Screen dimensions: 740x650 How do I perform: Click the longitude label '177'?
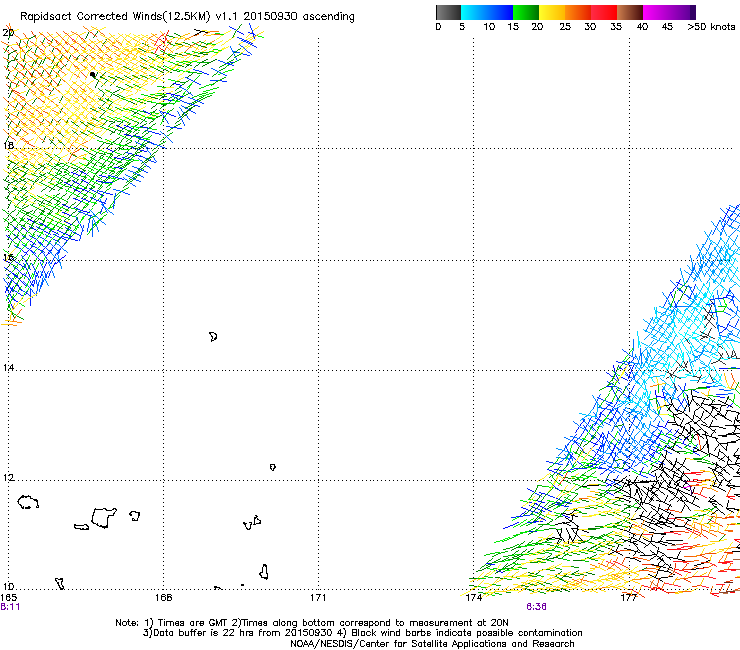pyautogui.click(x=629, y=598)
